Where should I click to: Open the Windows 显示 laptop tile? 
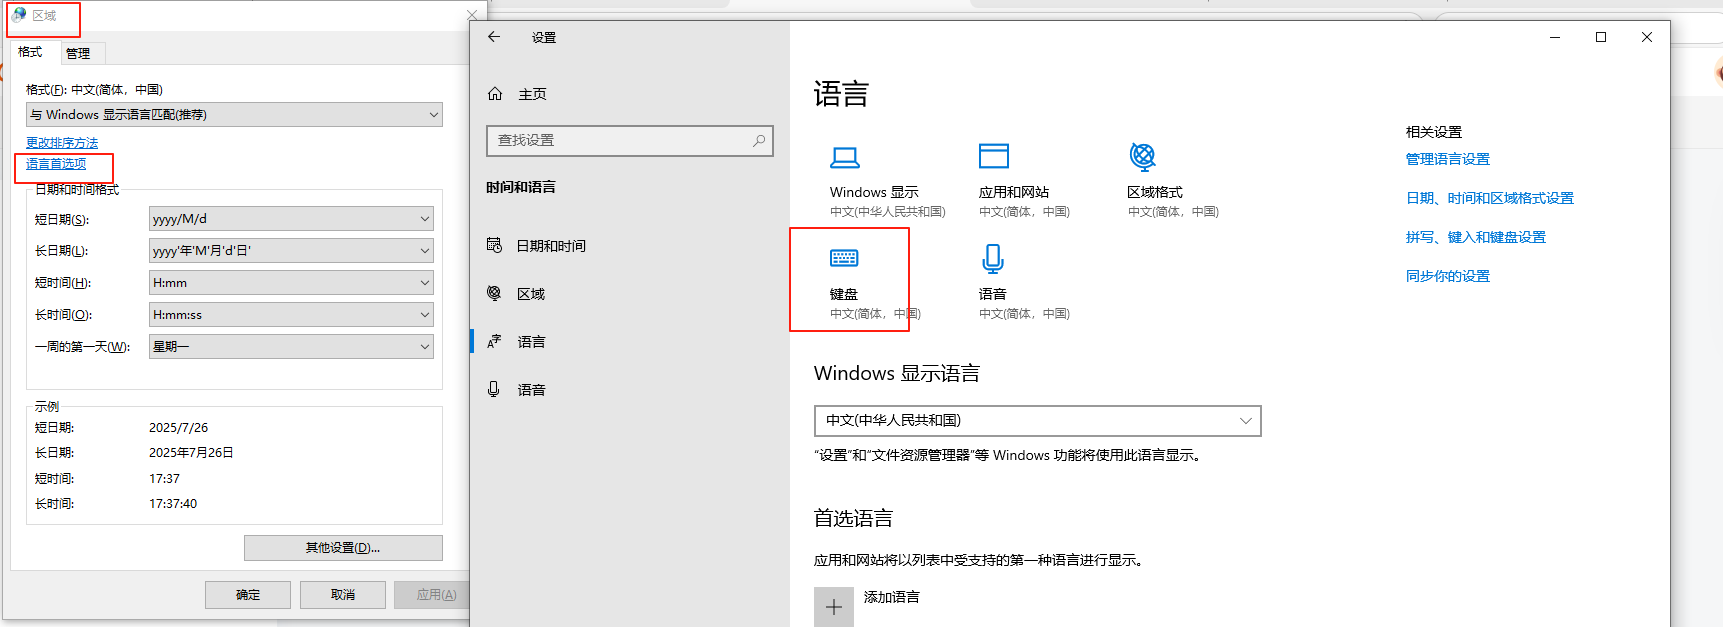click(887, 181)
